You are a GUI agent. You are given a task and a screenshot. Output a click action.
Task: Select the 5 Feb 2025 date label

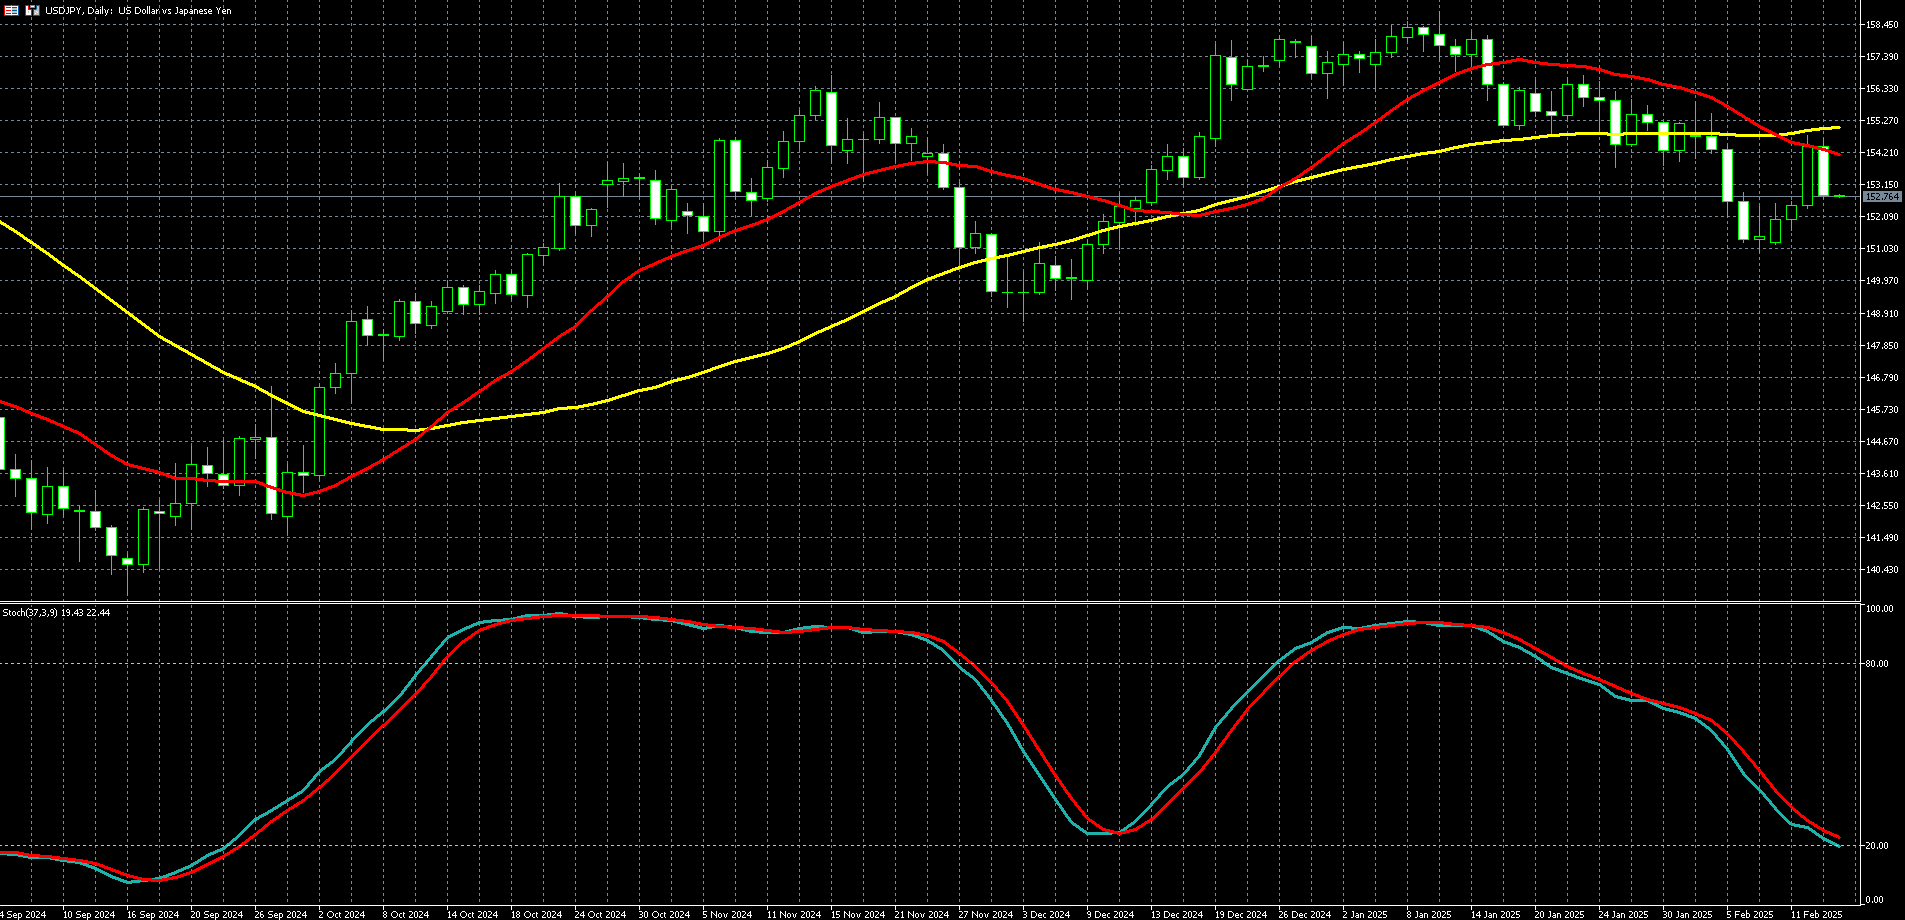[1749, 915]
